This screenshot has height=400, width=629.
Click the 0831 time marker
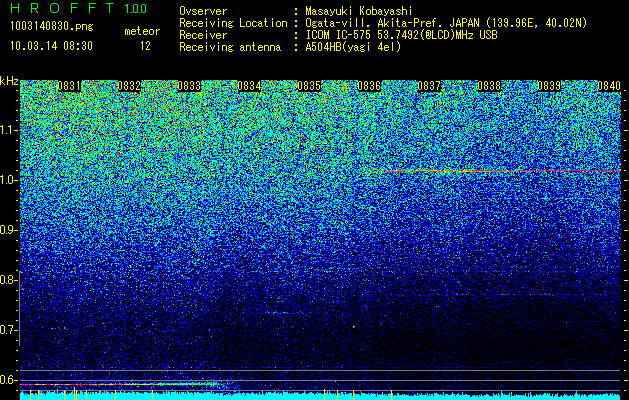(x=69, y=86)
